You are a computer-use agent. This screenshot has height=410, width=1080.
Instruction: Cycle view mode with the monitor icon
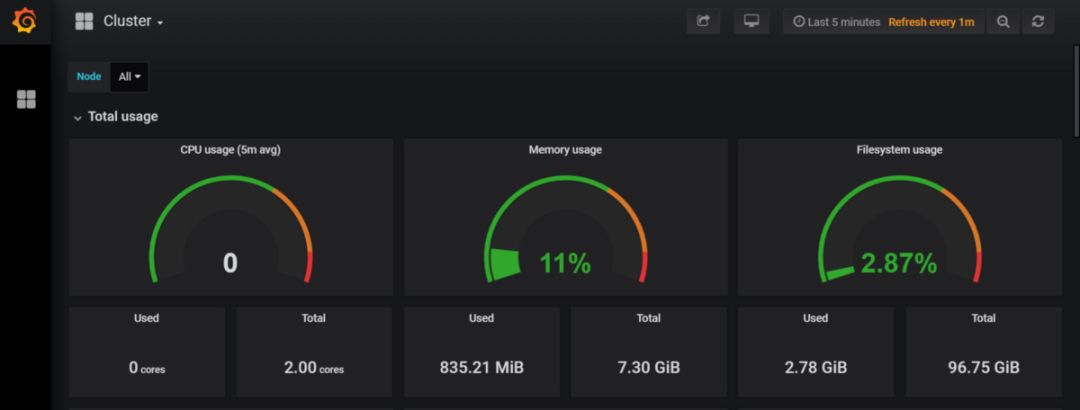coord(750,21)
